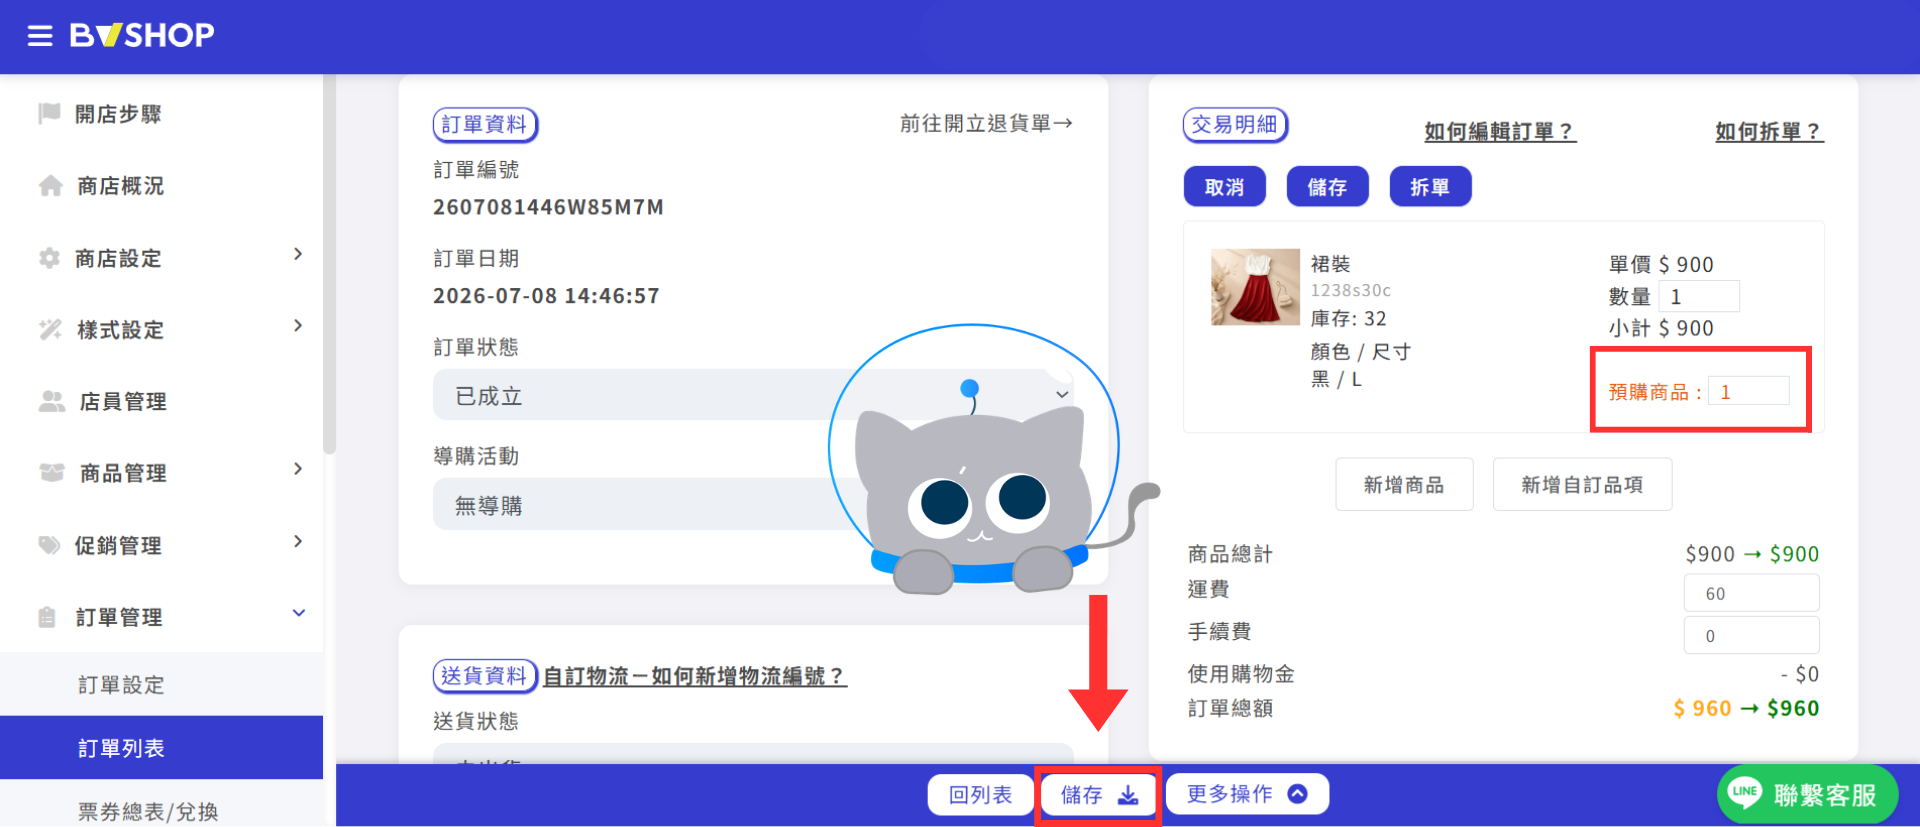This screenshot has height=827, width=1920.
Task: Click the 儲存 button in 交易明細
Action: pyautogui.click(x=1327, y=187)
